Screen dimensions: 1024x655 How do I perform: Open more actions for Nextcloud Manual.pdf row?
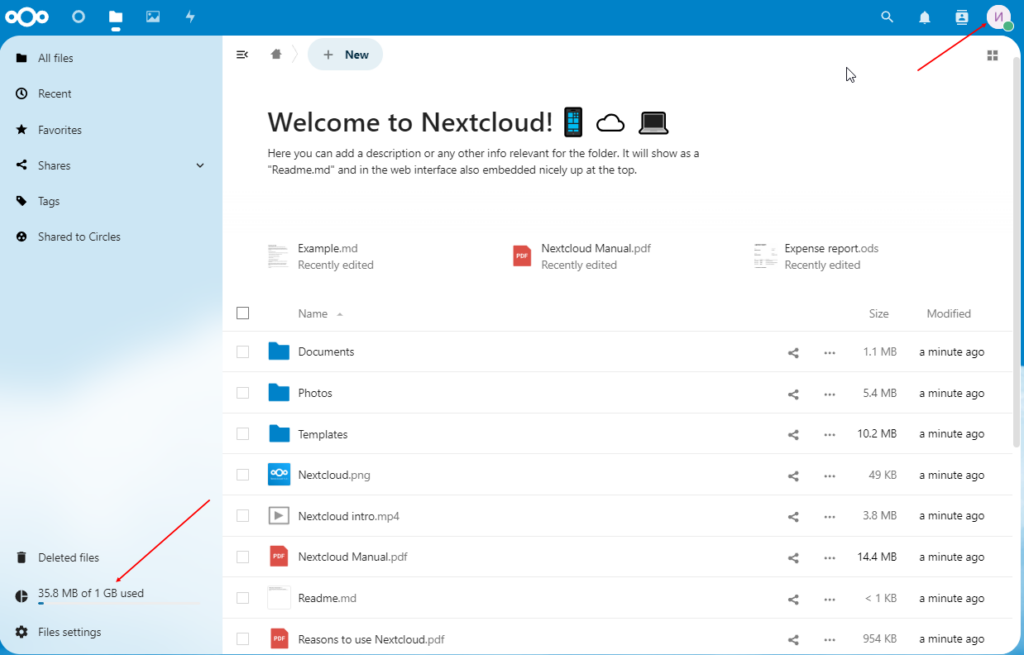[x=829, y=558]
